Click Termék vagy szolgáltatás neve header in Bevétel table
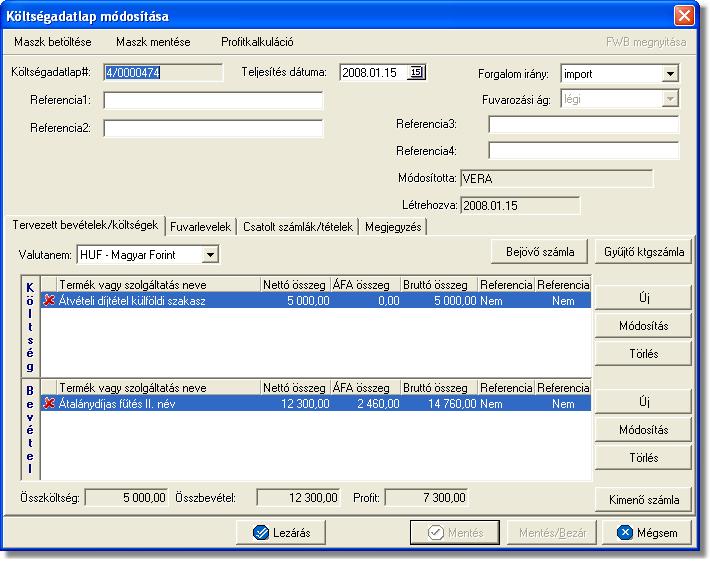The height and width of the screenshot is (561, 710). point(158,388)
